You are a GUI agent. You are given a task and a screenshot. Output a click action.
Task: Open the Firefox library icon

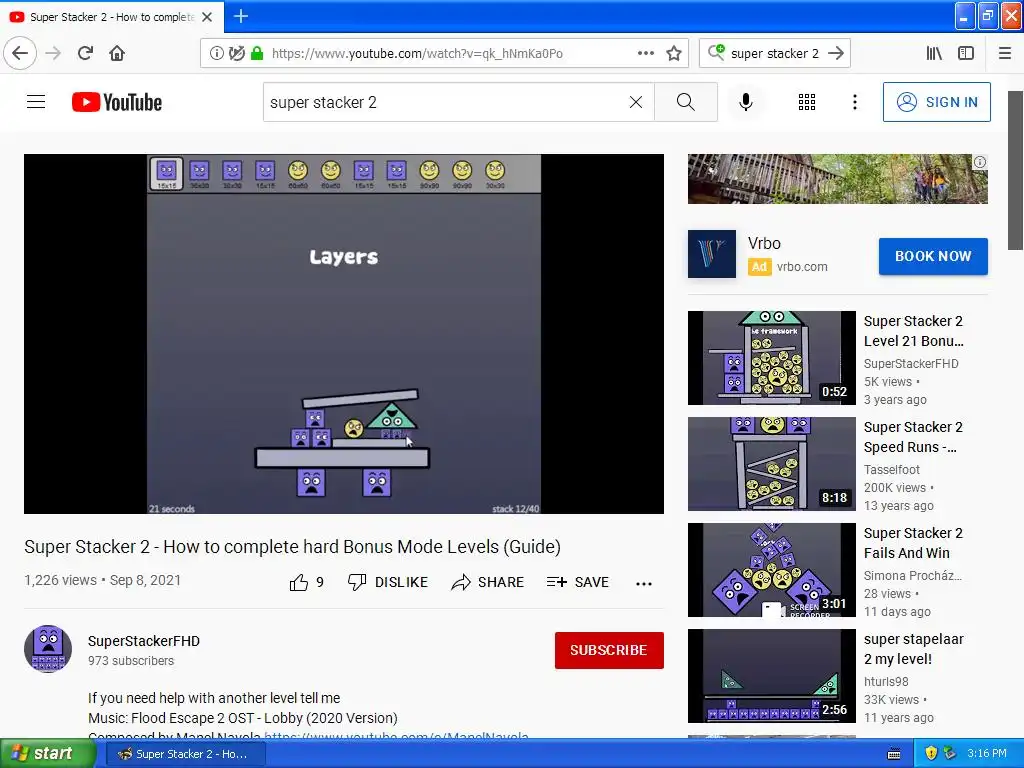click(x=934, y=53)
